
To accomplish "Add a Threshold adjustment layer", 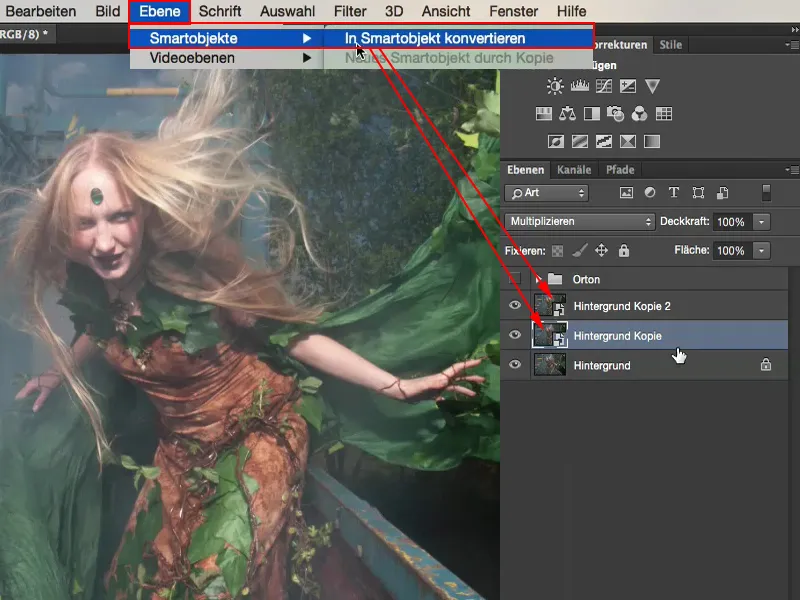I will coord(604,141).
